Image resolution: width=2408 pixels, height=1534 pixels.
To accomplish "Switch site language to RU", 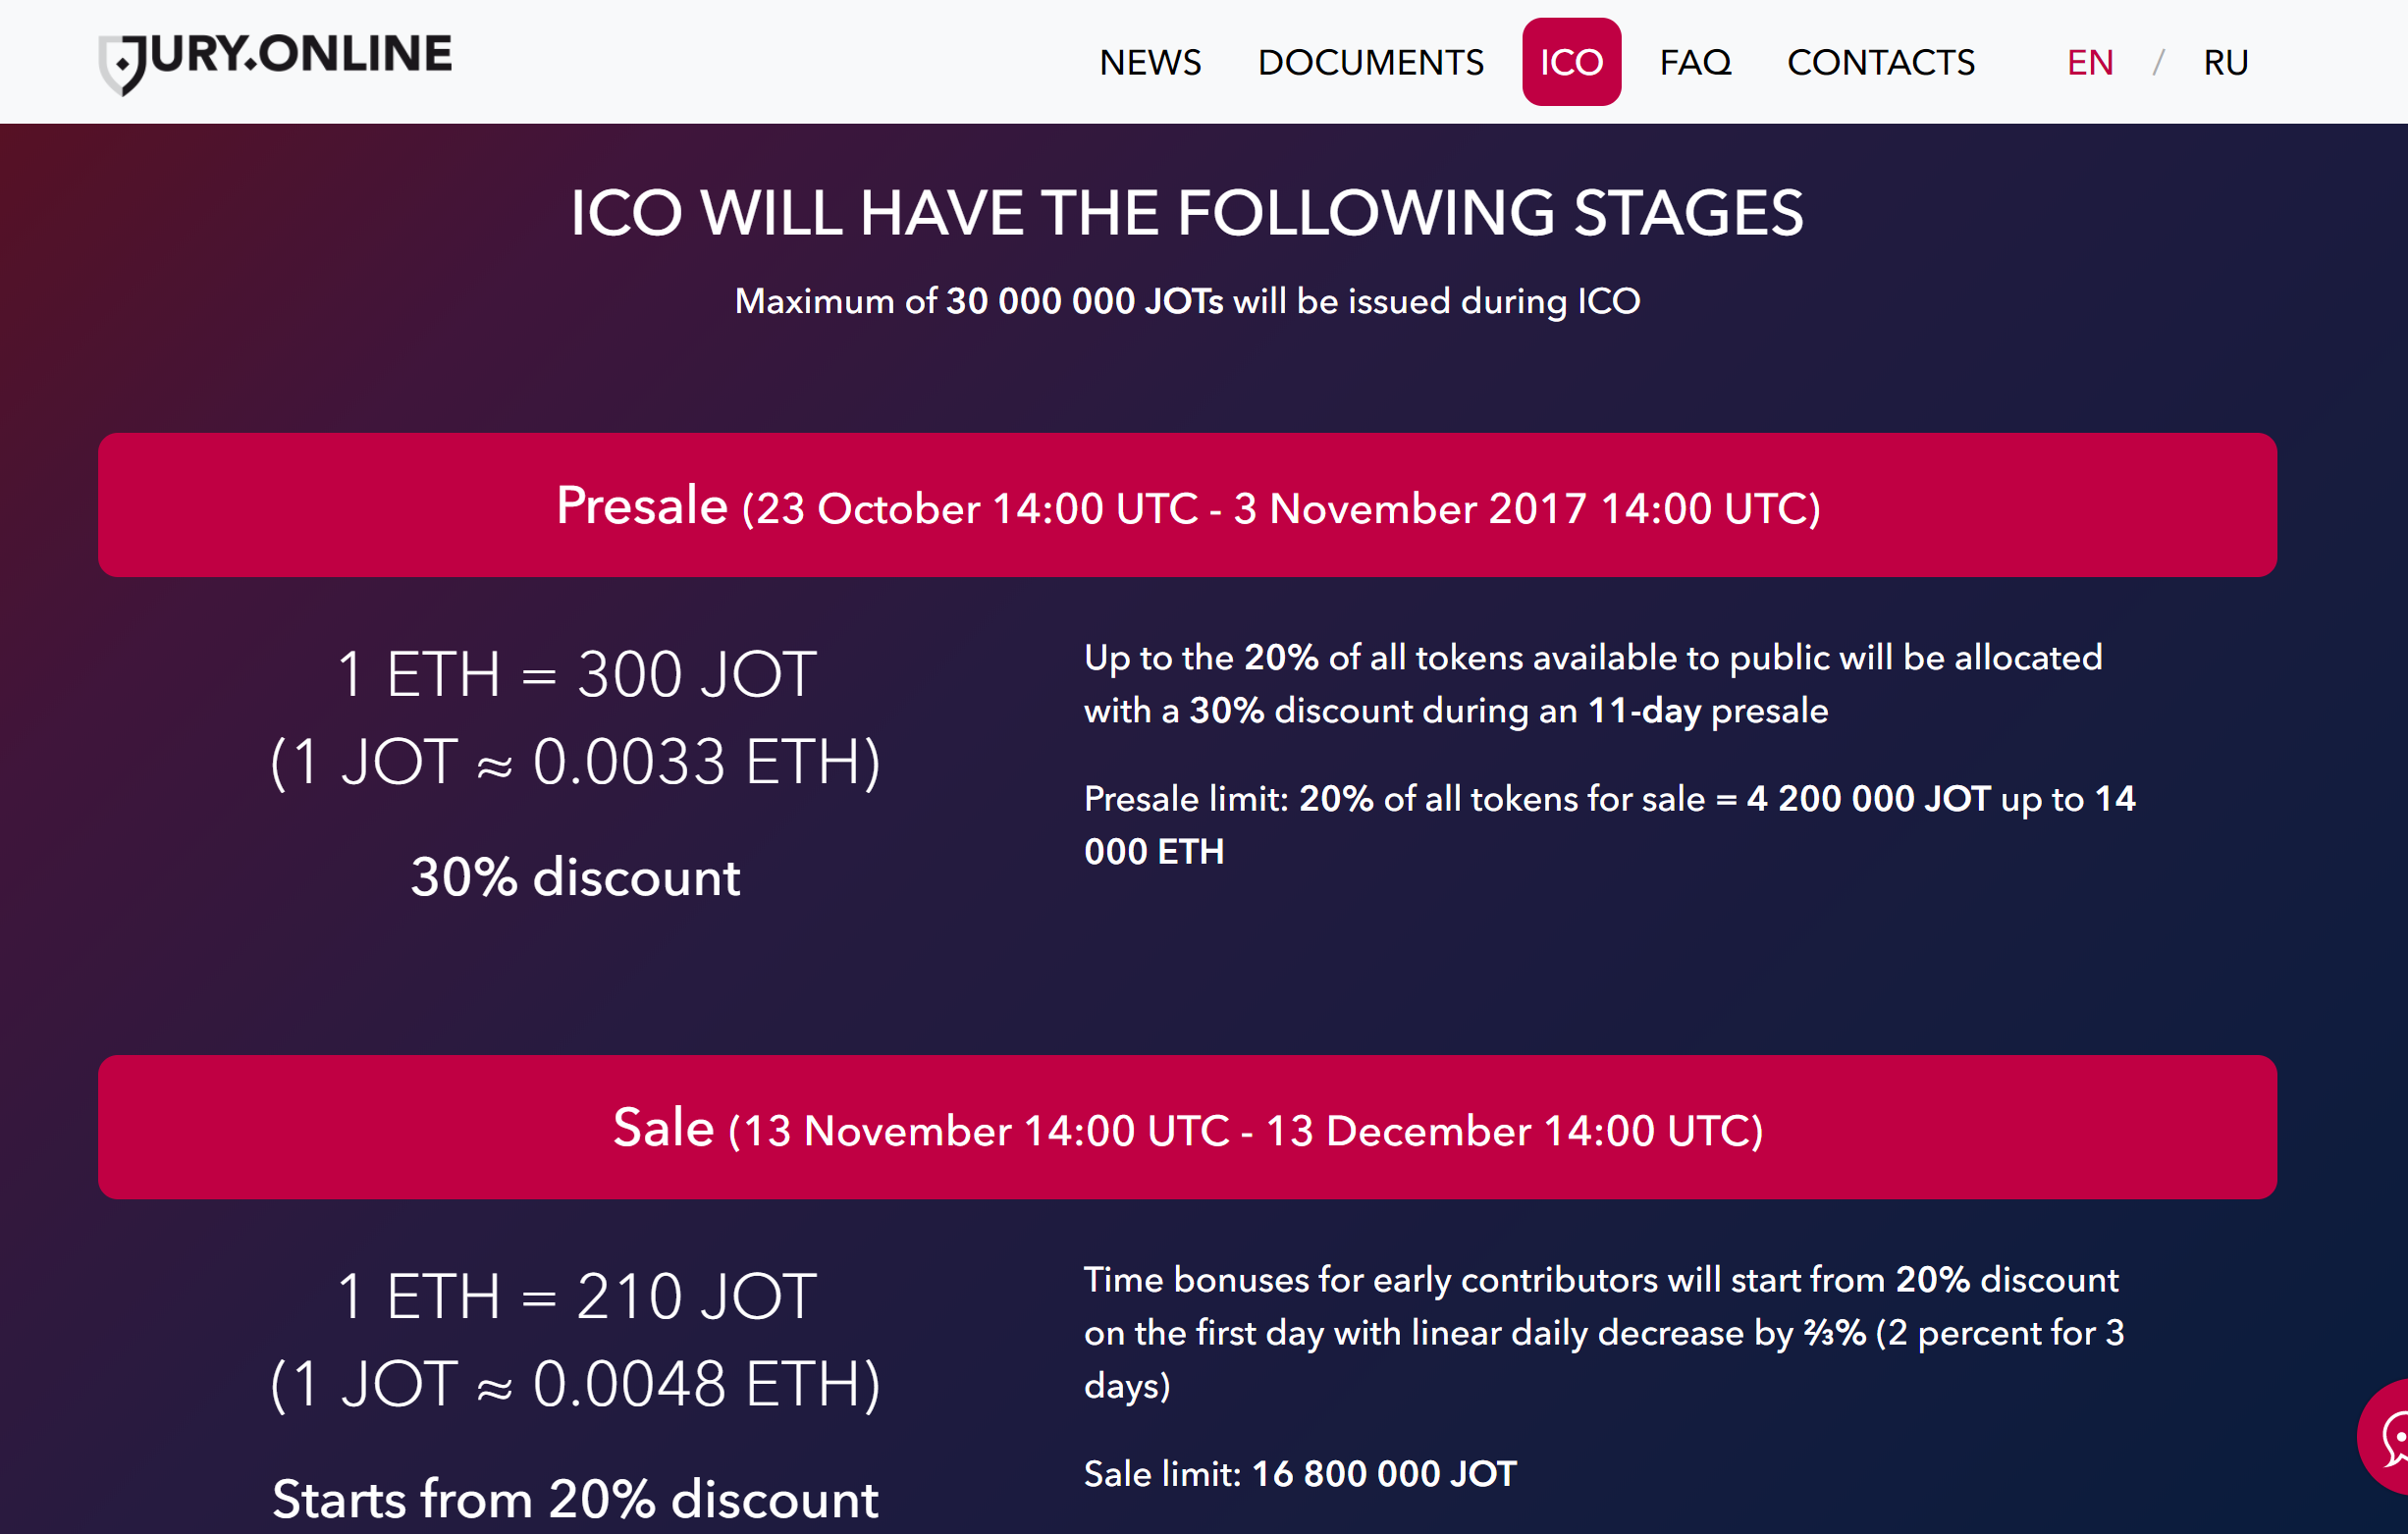I will (x=2225, y=62).
